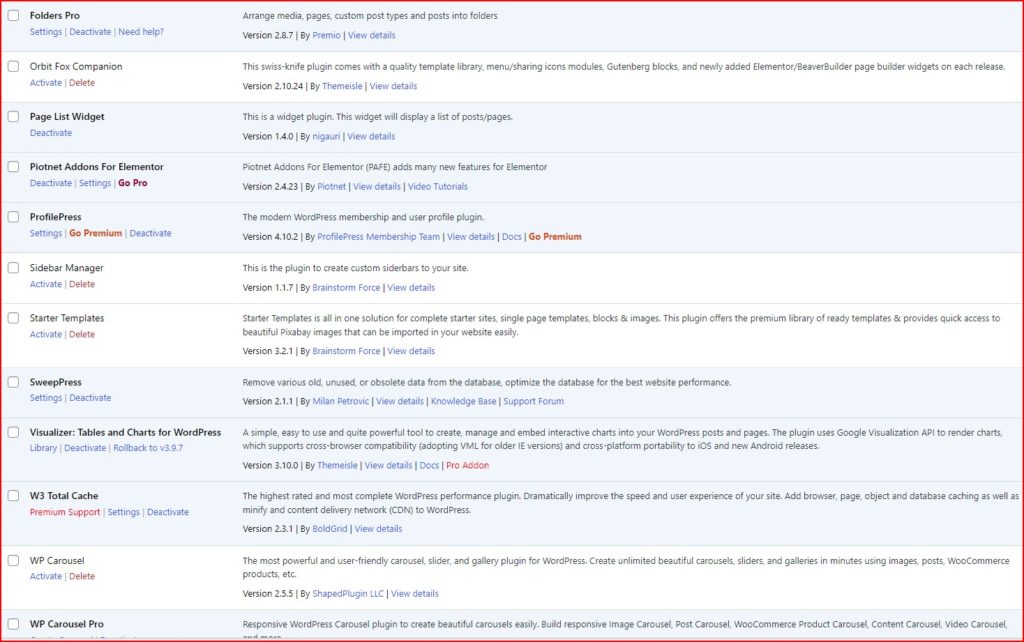Open Themeisle link in Orbit Fox row
Image resolution: width=1024 pixels, height=642 pixels.
(x=342, y=86)
